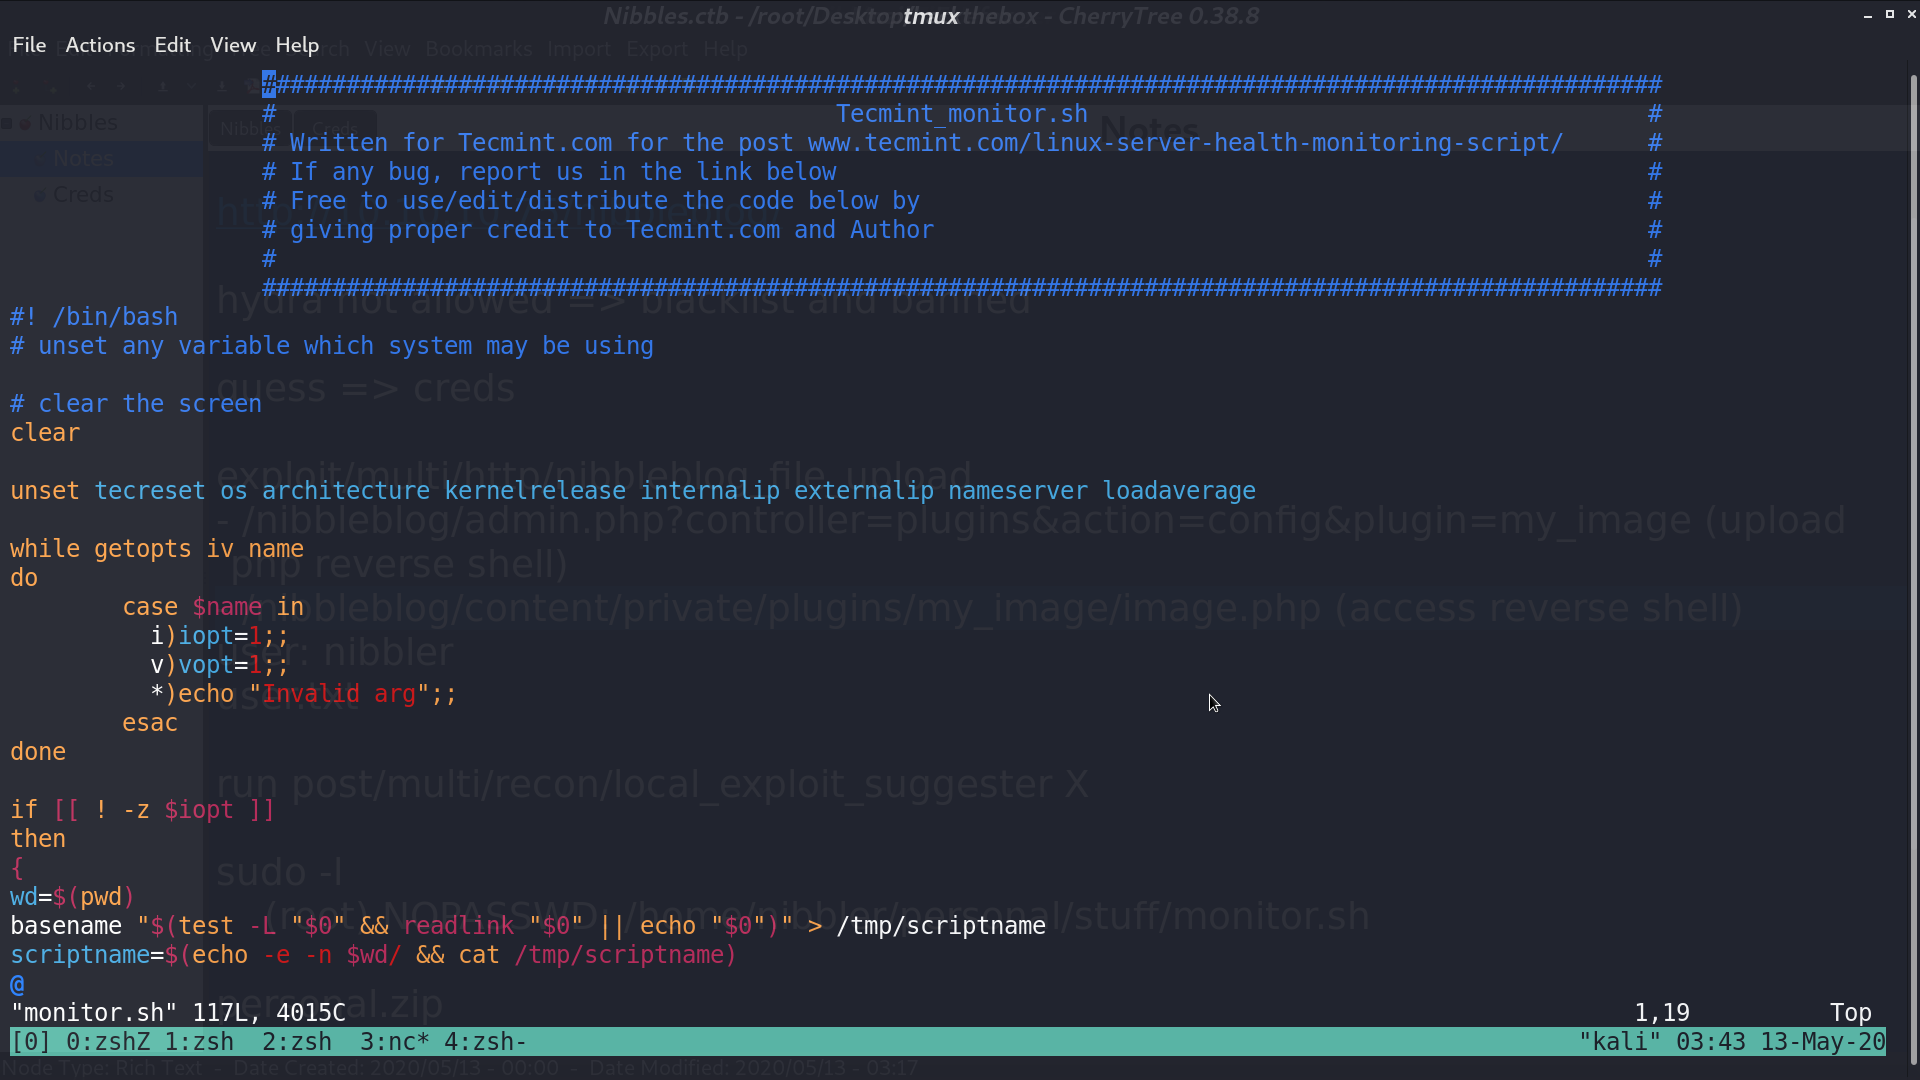The width and height of the screenshot is (1920, 1080).
Task: Click /tmp/scriptname in the basename line
Action: click(x=941, y=926)
